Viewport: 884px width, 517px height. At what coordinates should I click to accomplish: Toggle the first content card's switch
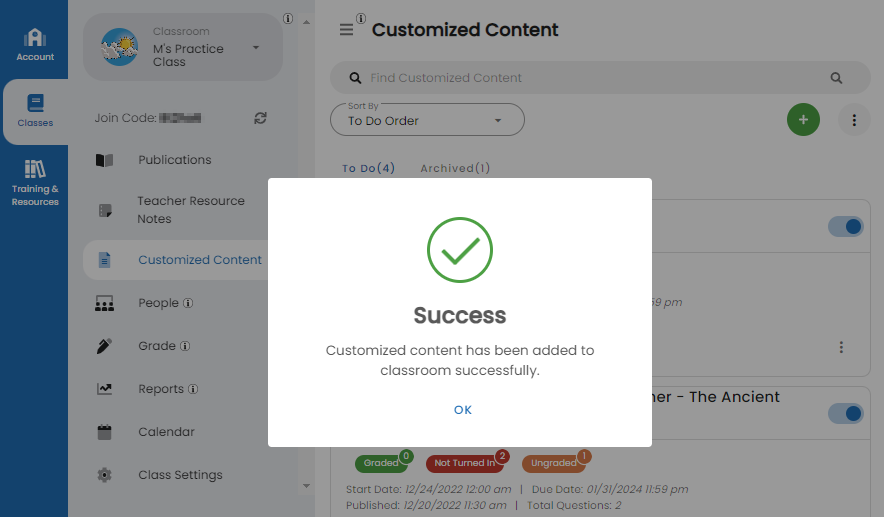point(846,227)
